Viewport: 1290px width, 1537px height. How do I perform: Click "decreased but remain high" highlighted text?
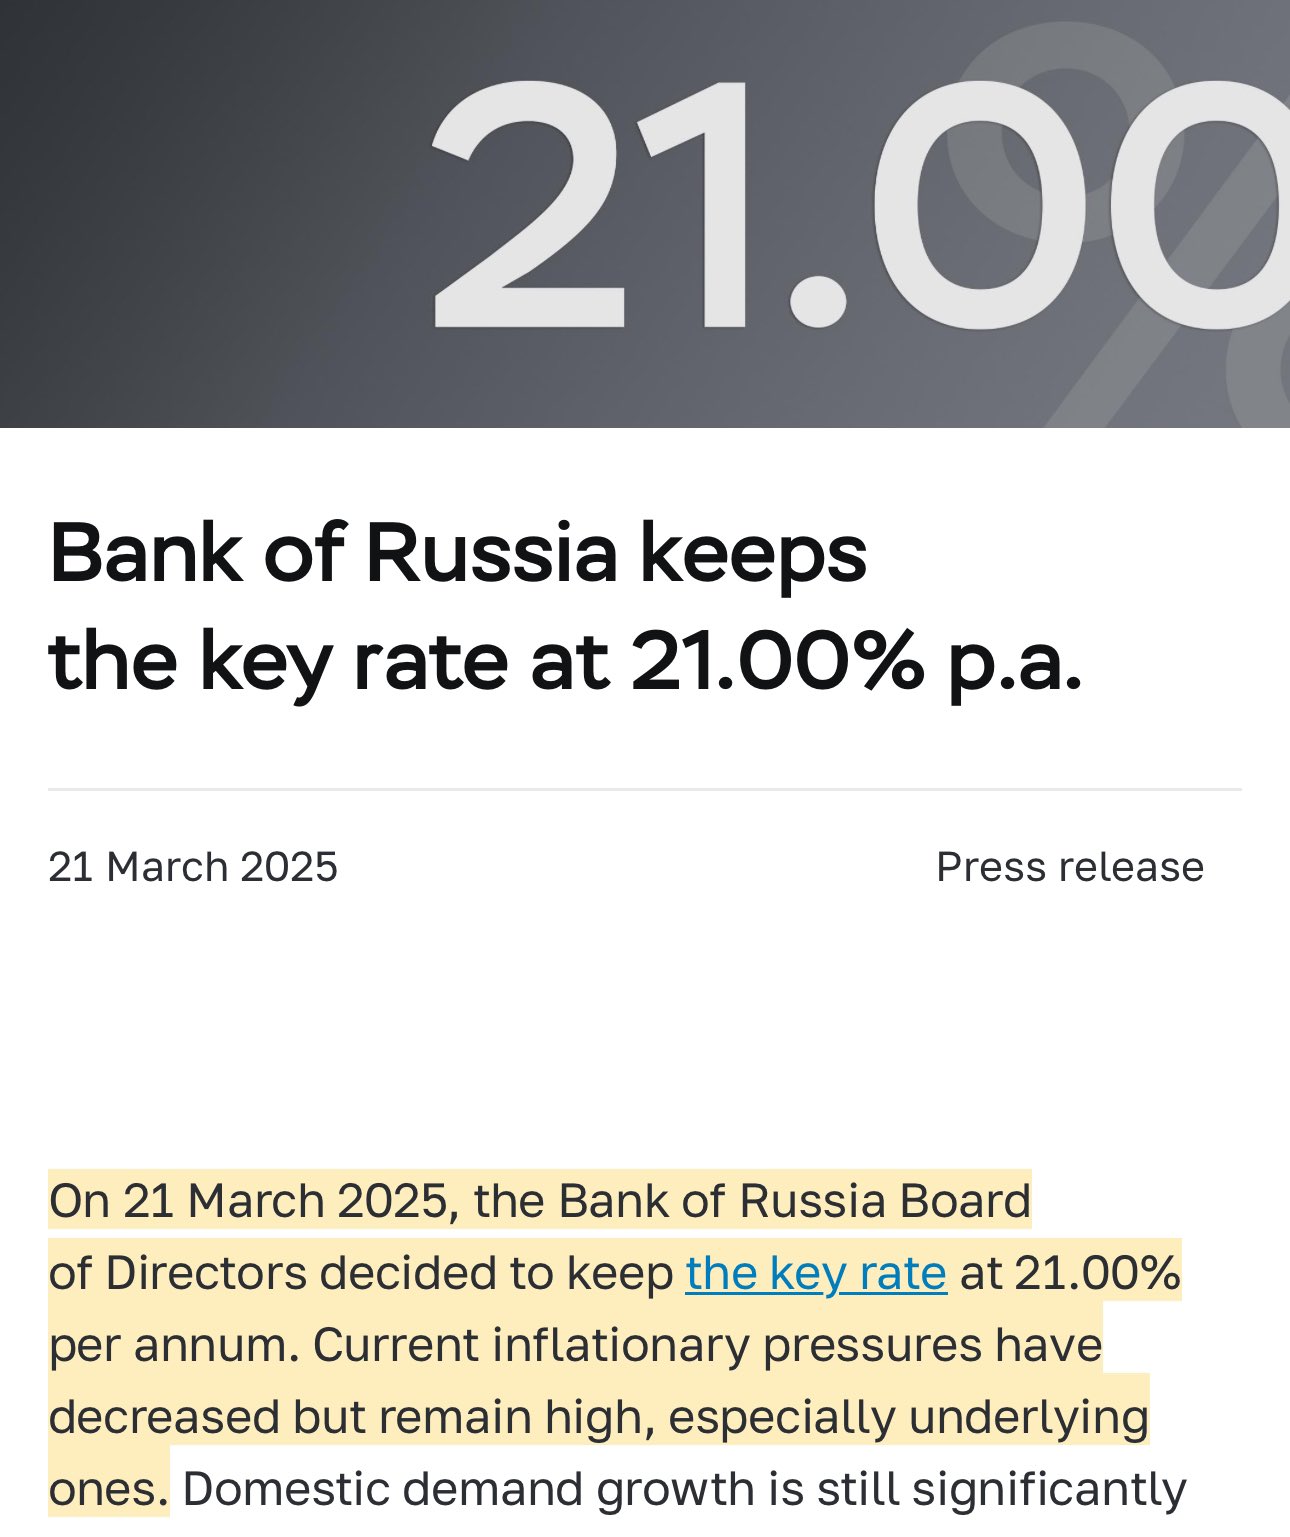pos(350,1417)
